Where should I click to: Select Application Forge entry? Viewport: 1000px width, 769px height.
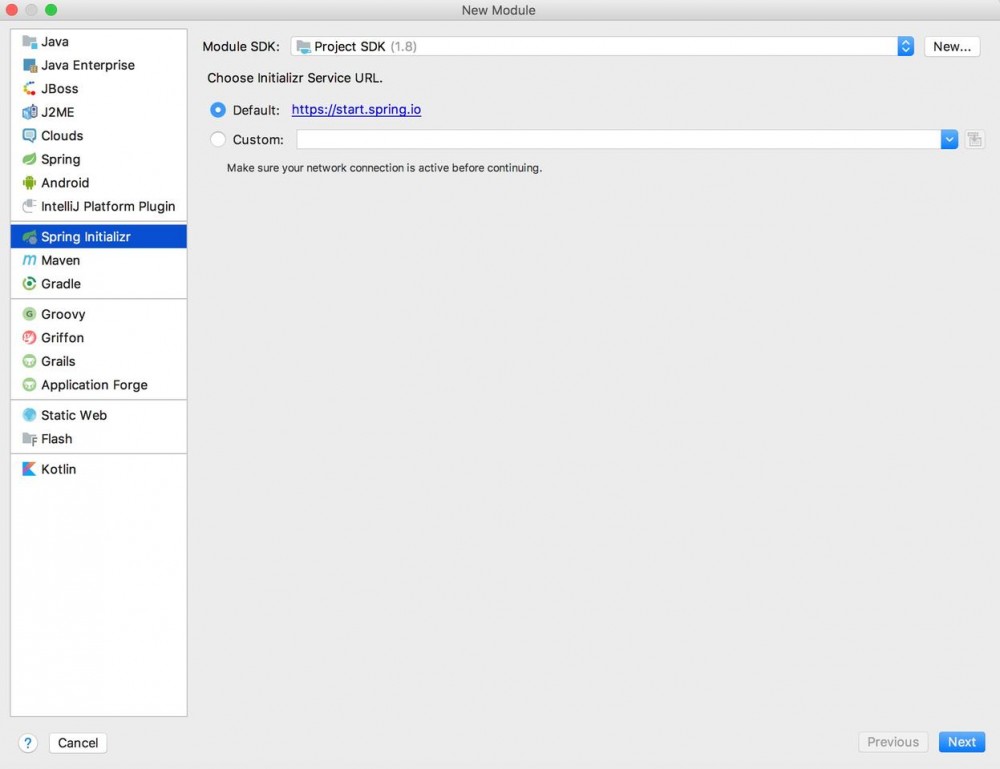click(x=99, y=385)
